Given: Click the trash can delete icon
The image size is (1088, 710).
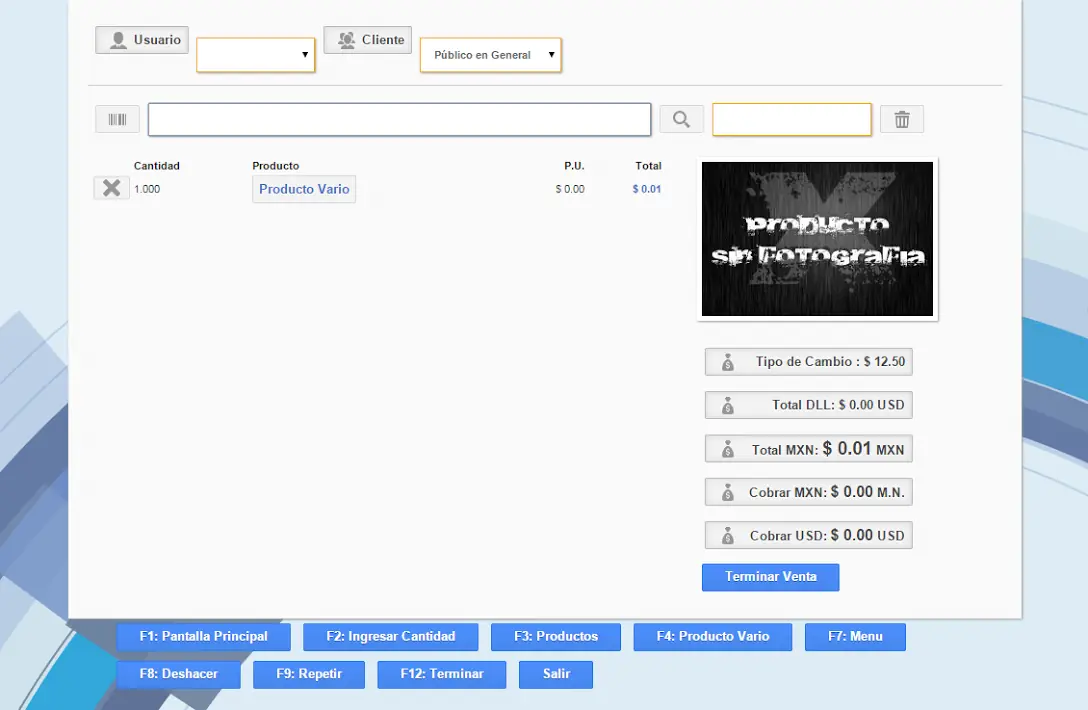Looking at the screenshot, I should [x=901, y=119].
